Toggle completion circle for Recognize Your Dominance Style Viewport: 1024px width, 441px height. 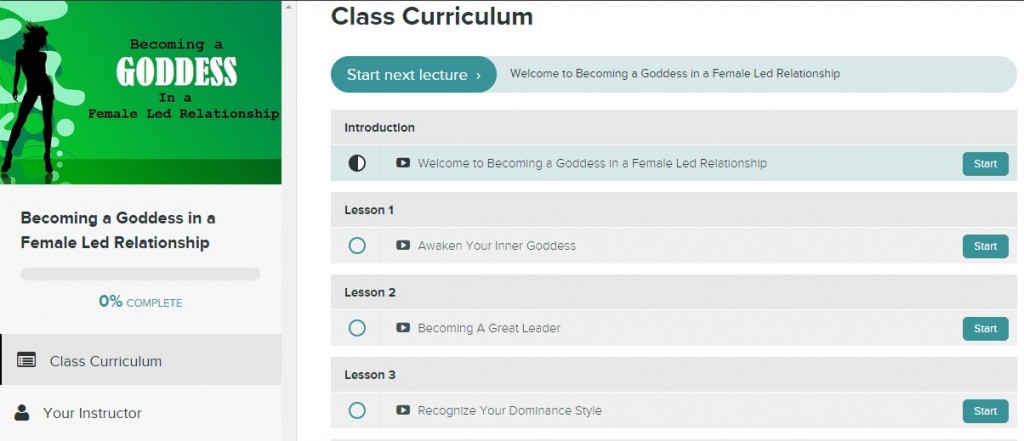[x=357, y=410]
